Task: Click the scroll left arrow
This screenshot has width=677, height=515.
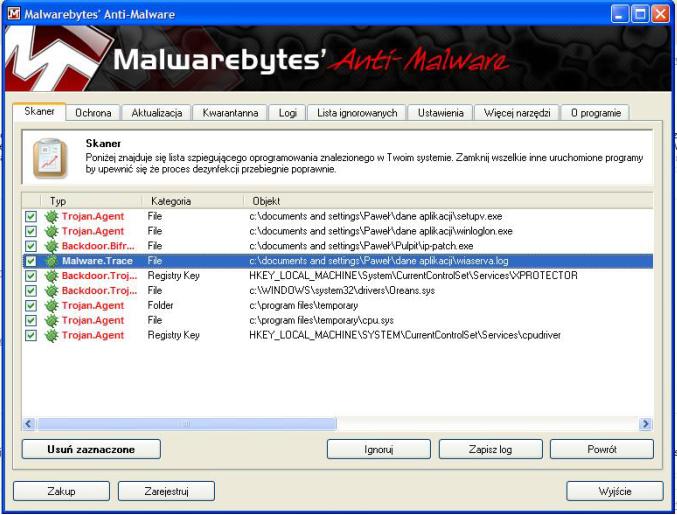Action: point(29,424)
